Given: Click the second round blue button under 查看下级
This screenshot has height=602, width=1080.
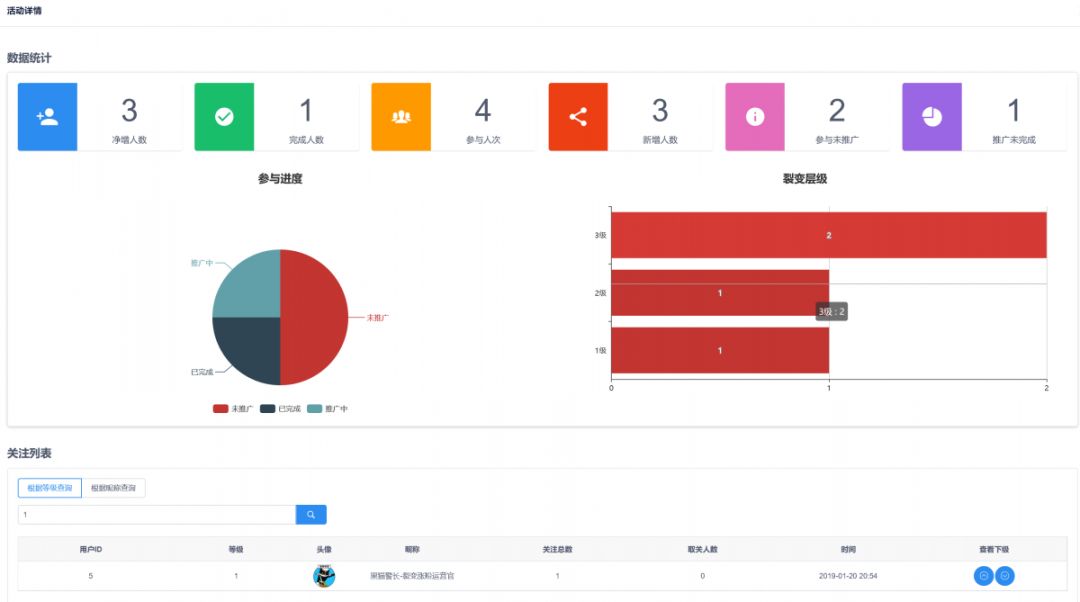Looking at the screenshot, I should tap(1005, 576).
